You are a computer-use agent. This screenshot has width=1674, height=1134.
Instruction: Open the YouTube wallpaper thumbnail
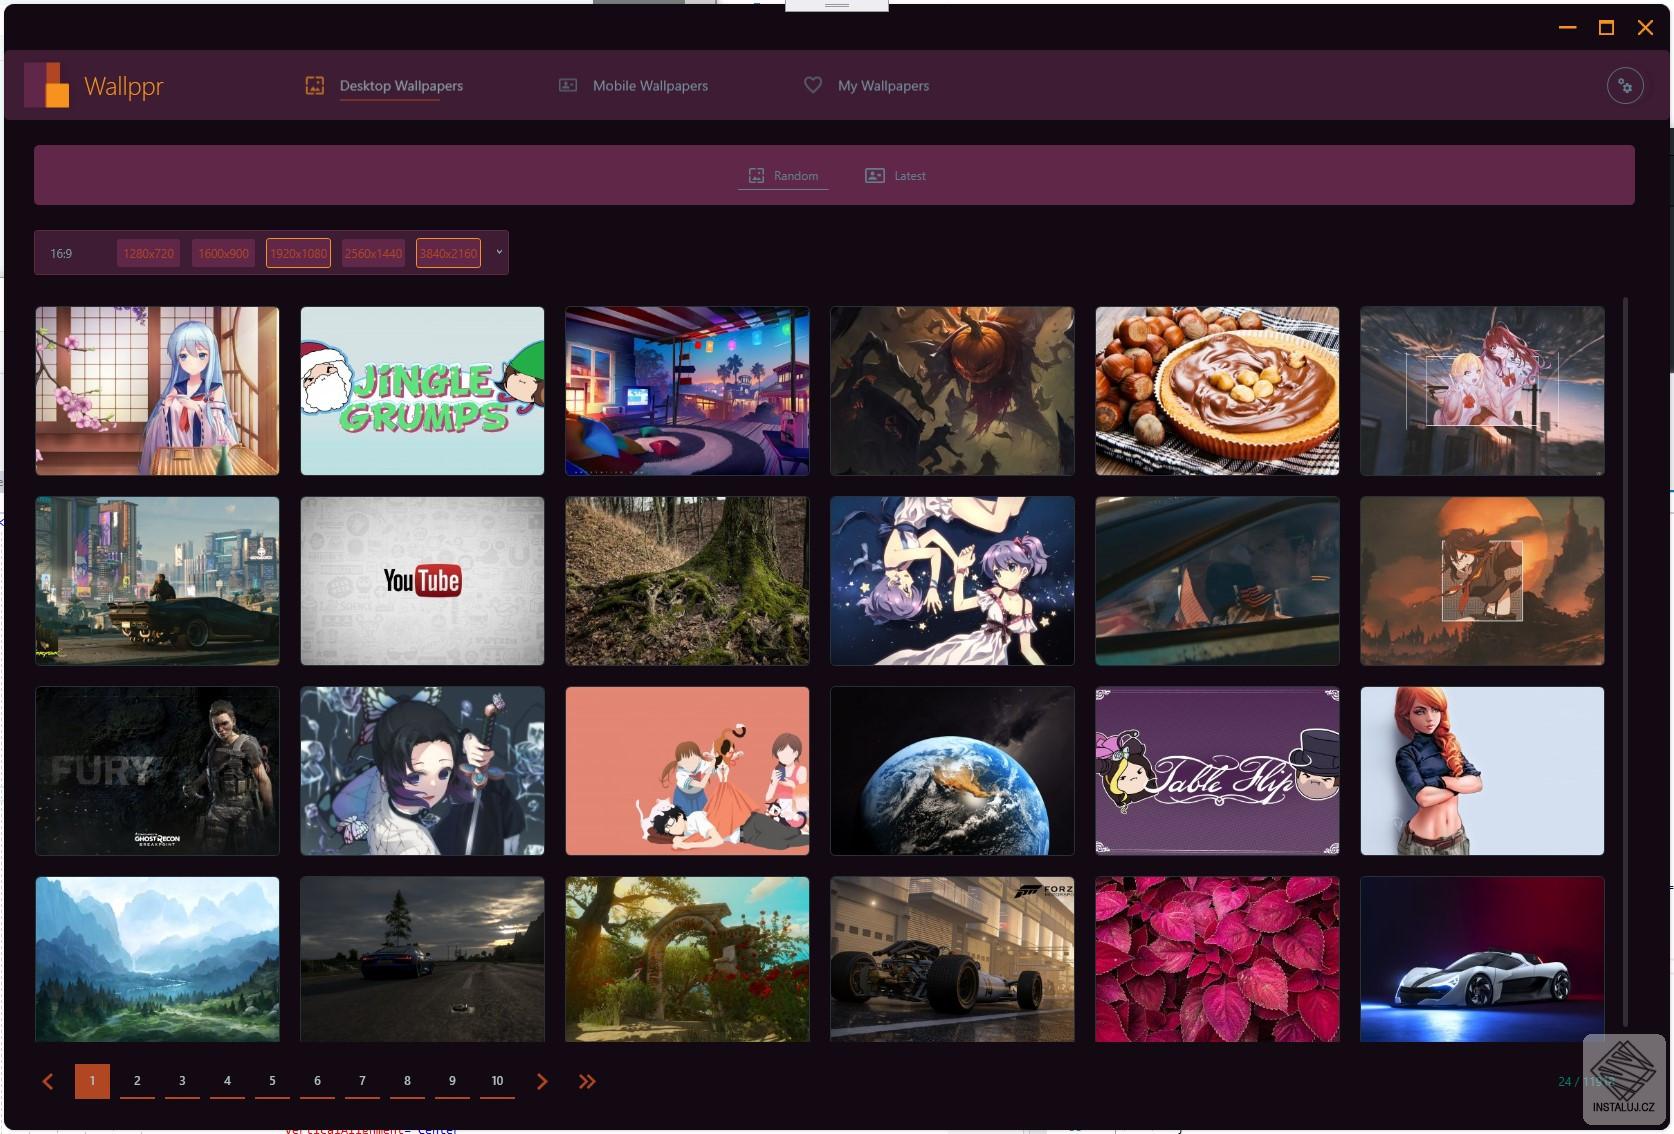422,581
